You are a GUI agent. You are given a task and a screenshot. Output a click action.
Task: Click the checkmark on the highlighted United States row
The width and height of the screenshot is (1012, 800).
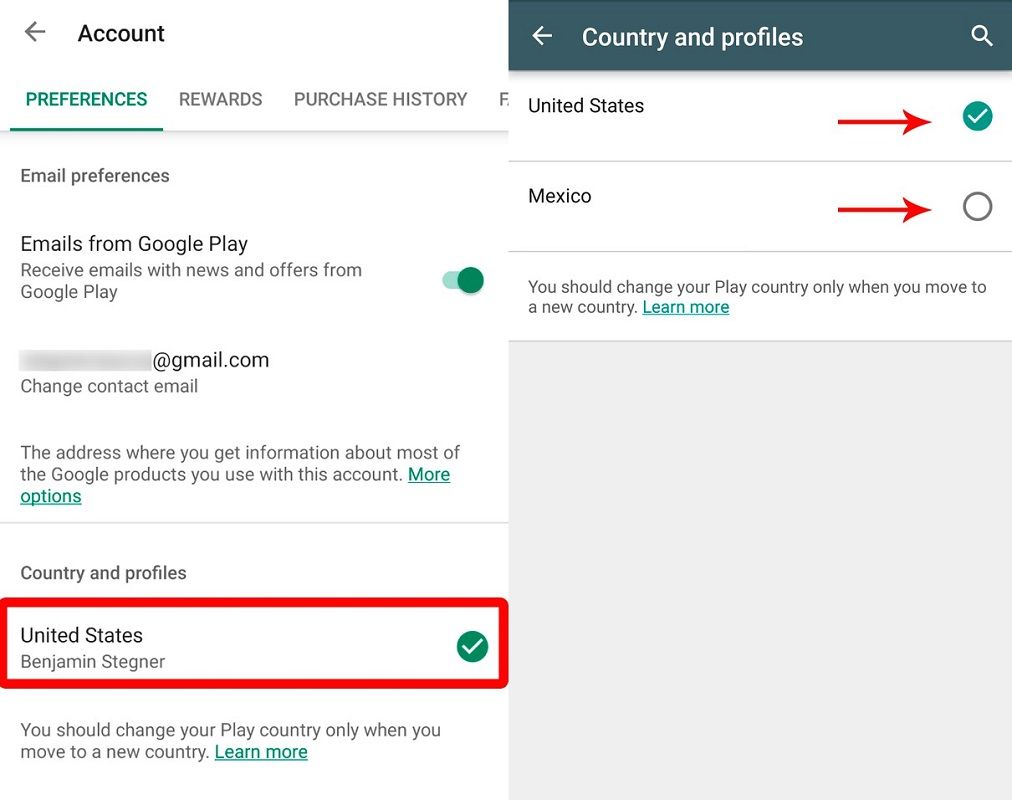pyautogui.click(x=471, y=647)
